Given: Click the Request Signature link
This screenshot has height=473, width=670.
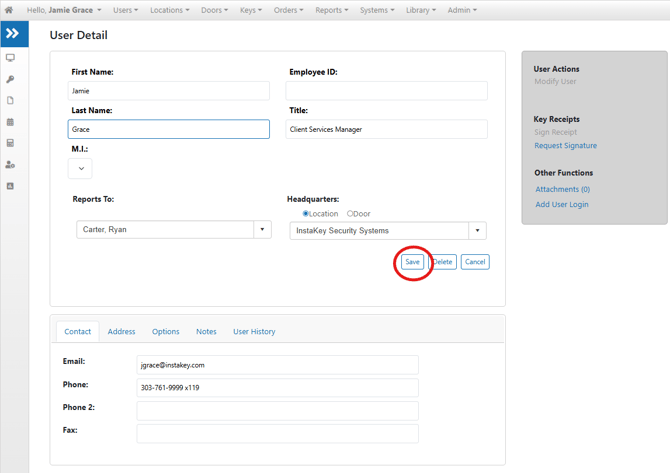Looking at the screenshot, I should 565,146.
